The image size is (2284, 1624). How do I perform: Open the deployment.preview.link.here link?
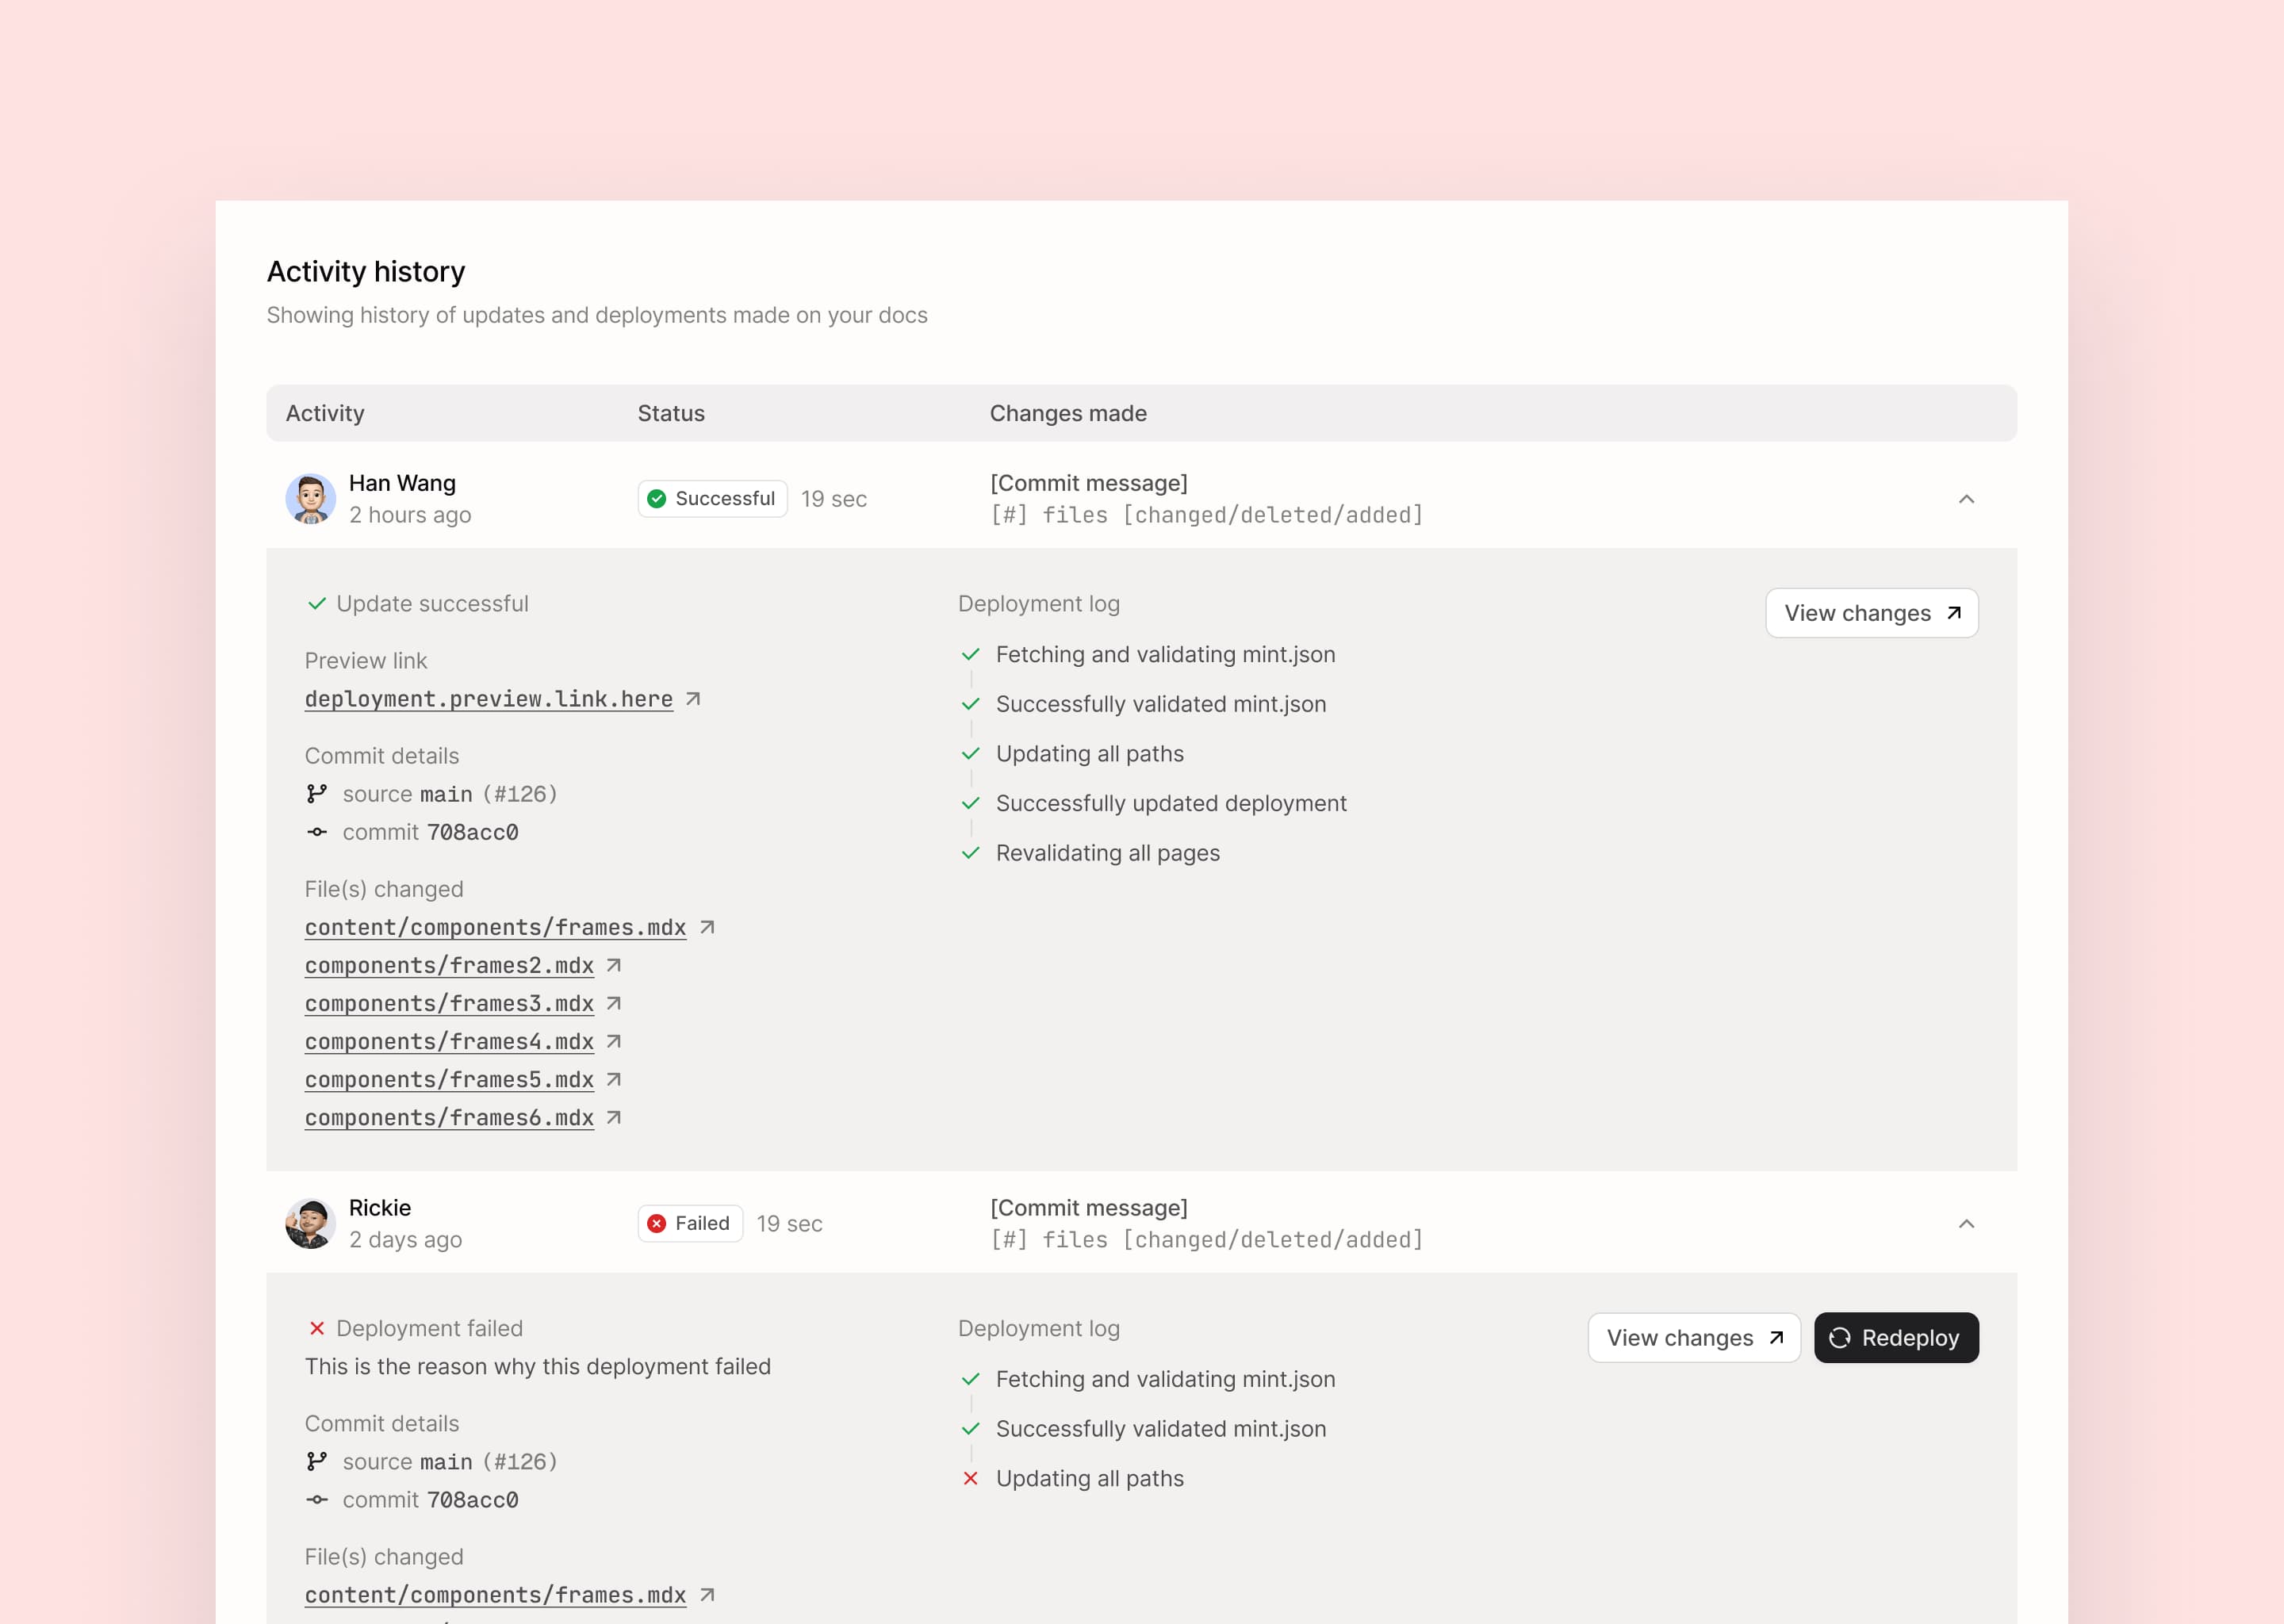click(x=488, y=699)
